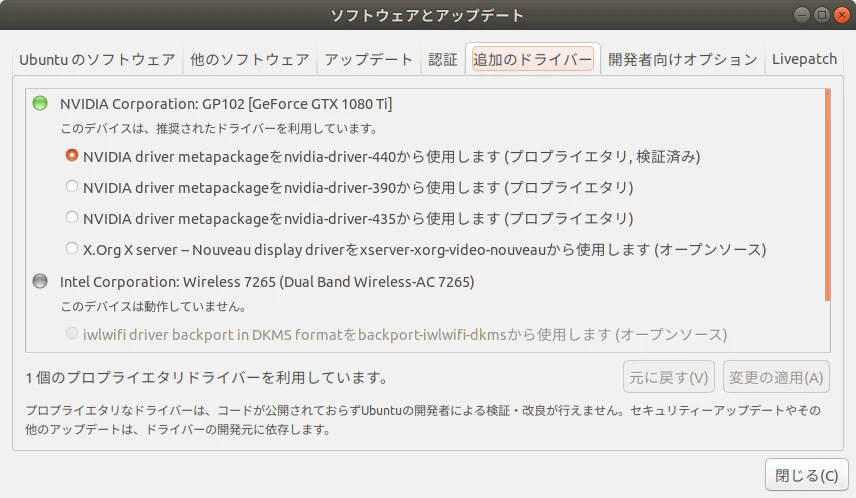Select the nvidia-driver-440 radio button
Image resolution: width=856 pixels, height=498 pixels.
72,156
